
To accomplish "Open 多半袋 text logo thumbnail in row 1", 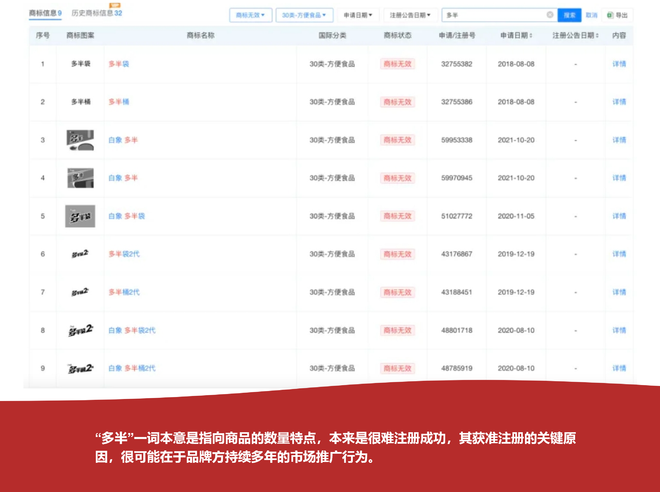I will point(80,64).
